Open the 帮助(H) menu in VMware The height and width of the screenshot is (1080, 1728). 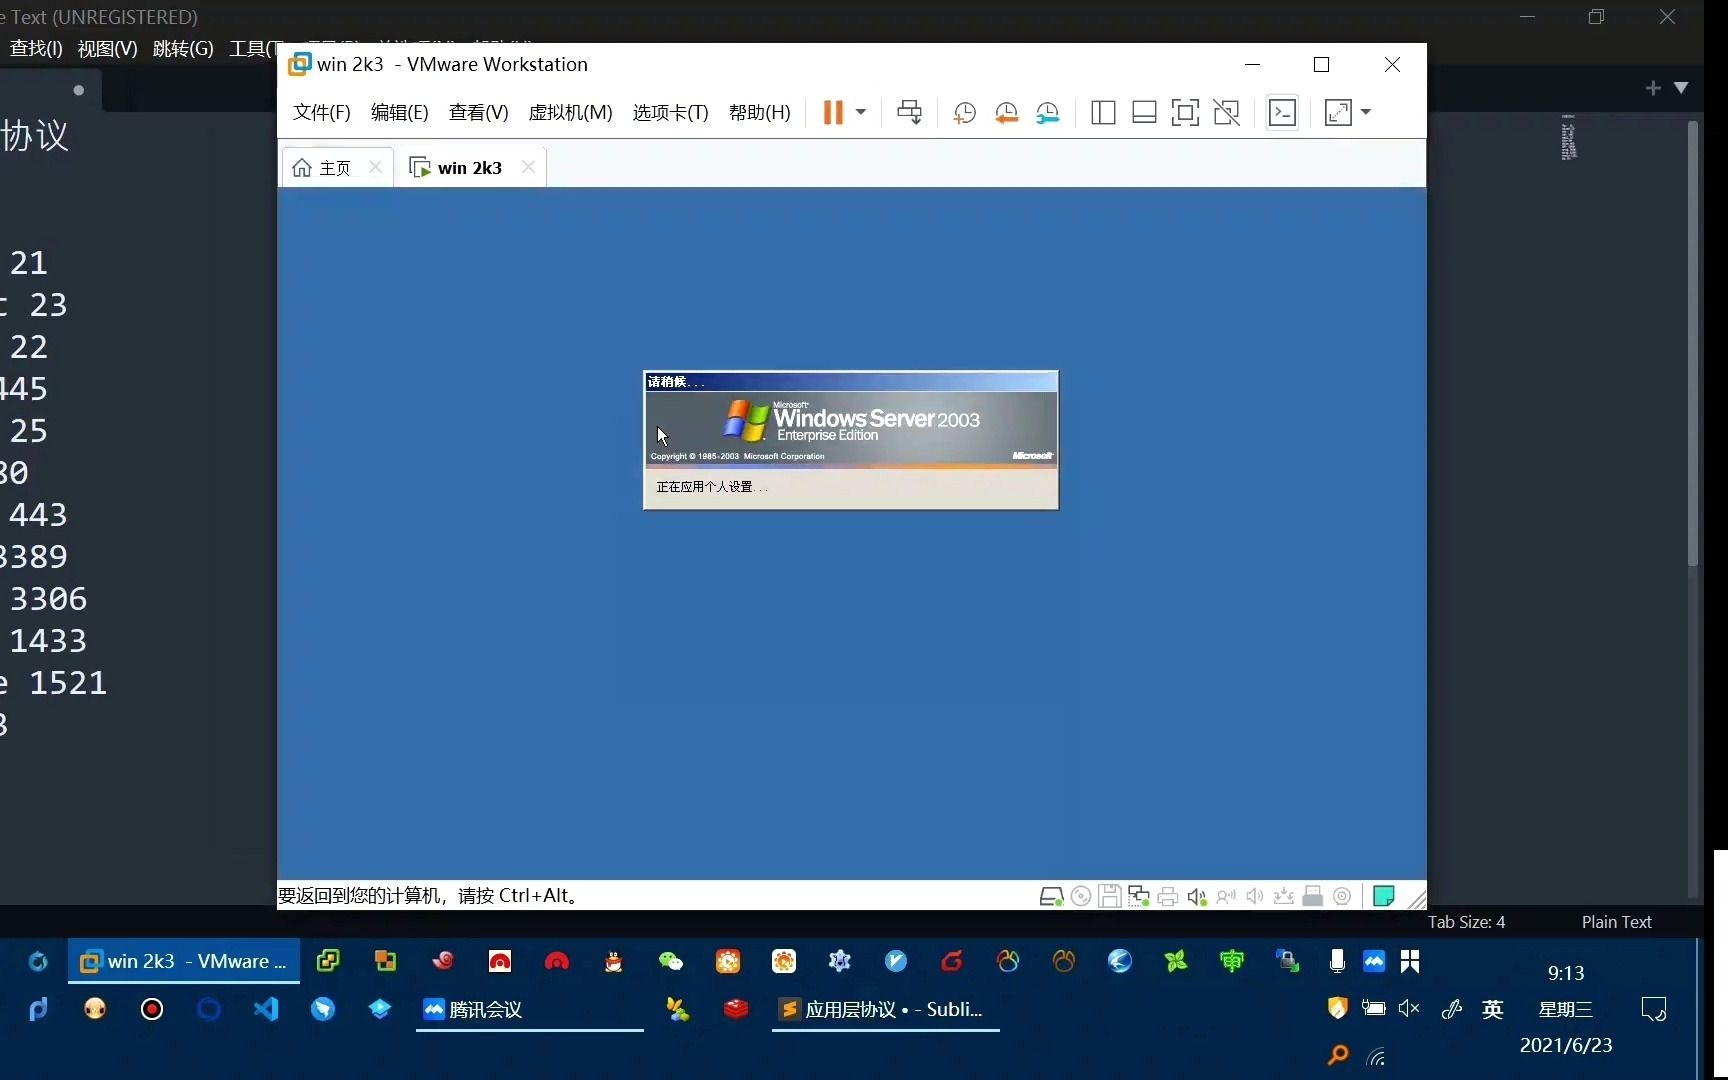(x=759, y=112)
